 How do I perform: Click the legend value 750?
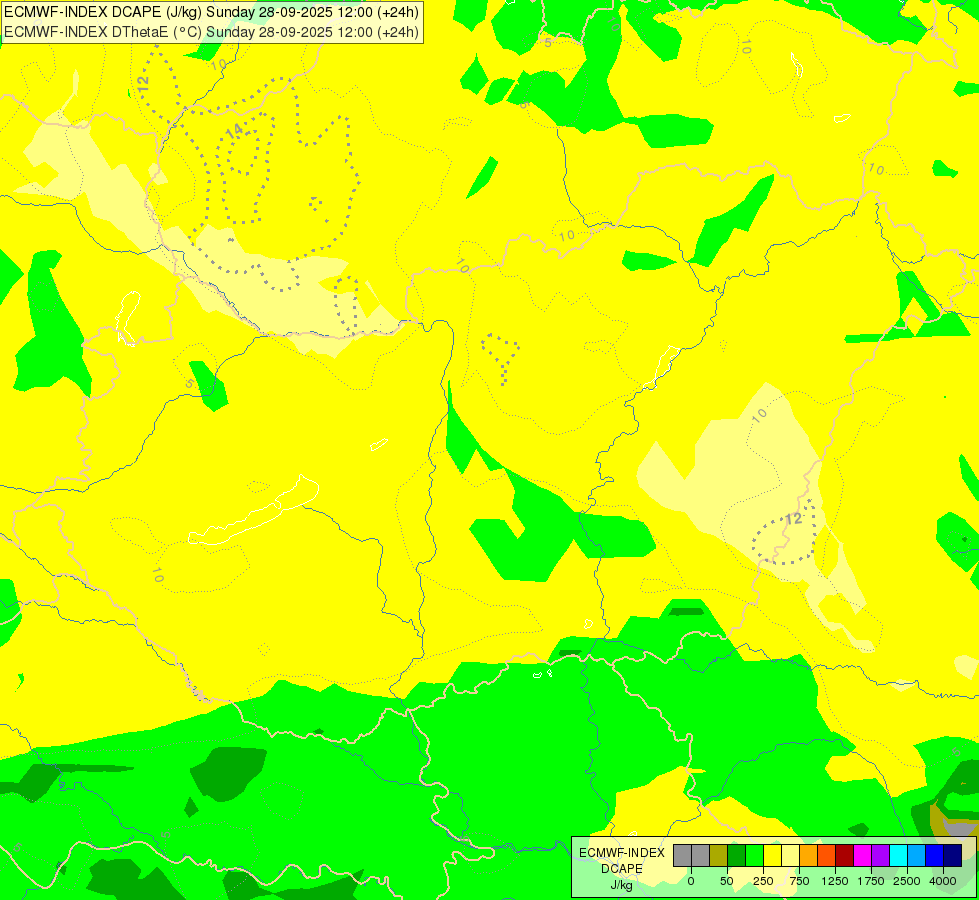click(x=799, y=881)
